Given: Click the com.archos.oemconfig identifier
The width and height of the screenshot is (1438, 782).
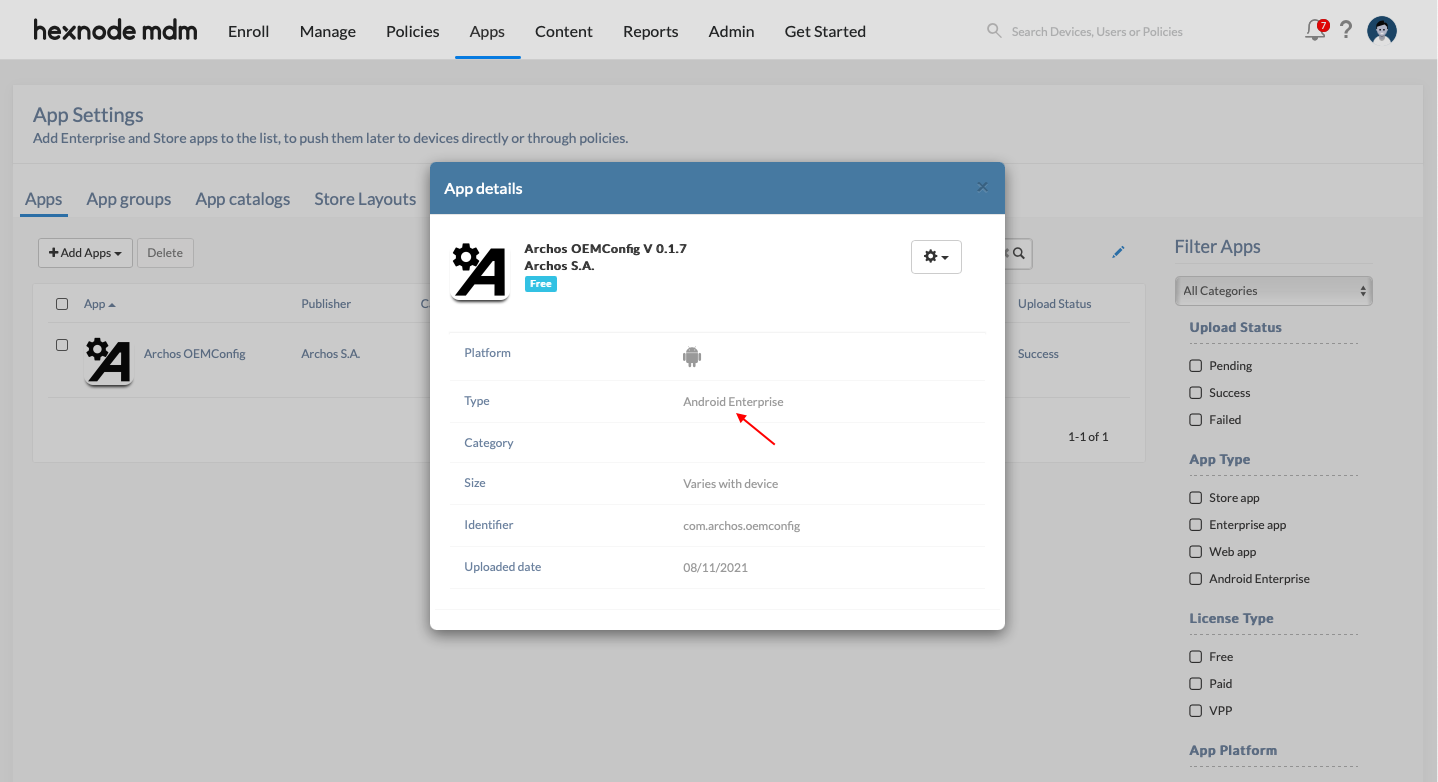Looking at the screenshot, I should pyautogui.click(x=742, y=526).
